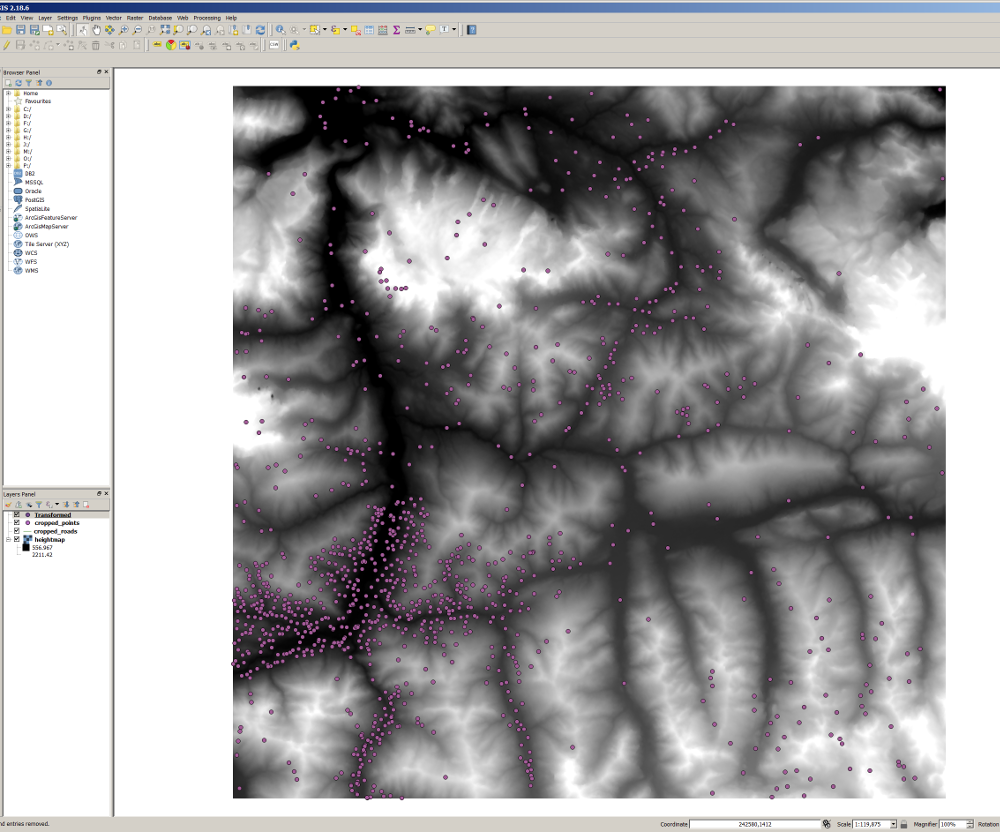Screen dimensions: 1000x832
Task: Open the Scale dropdown in status bar
Action: [x=893, y=824]
